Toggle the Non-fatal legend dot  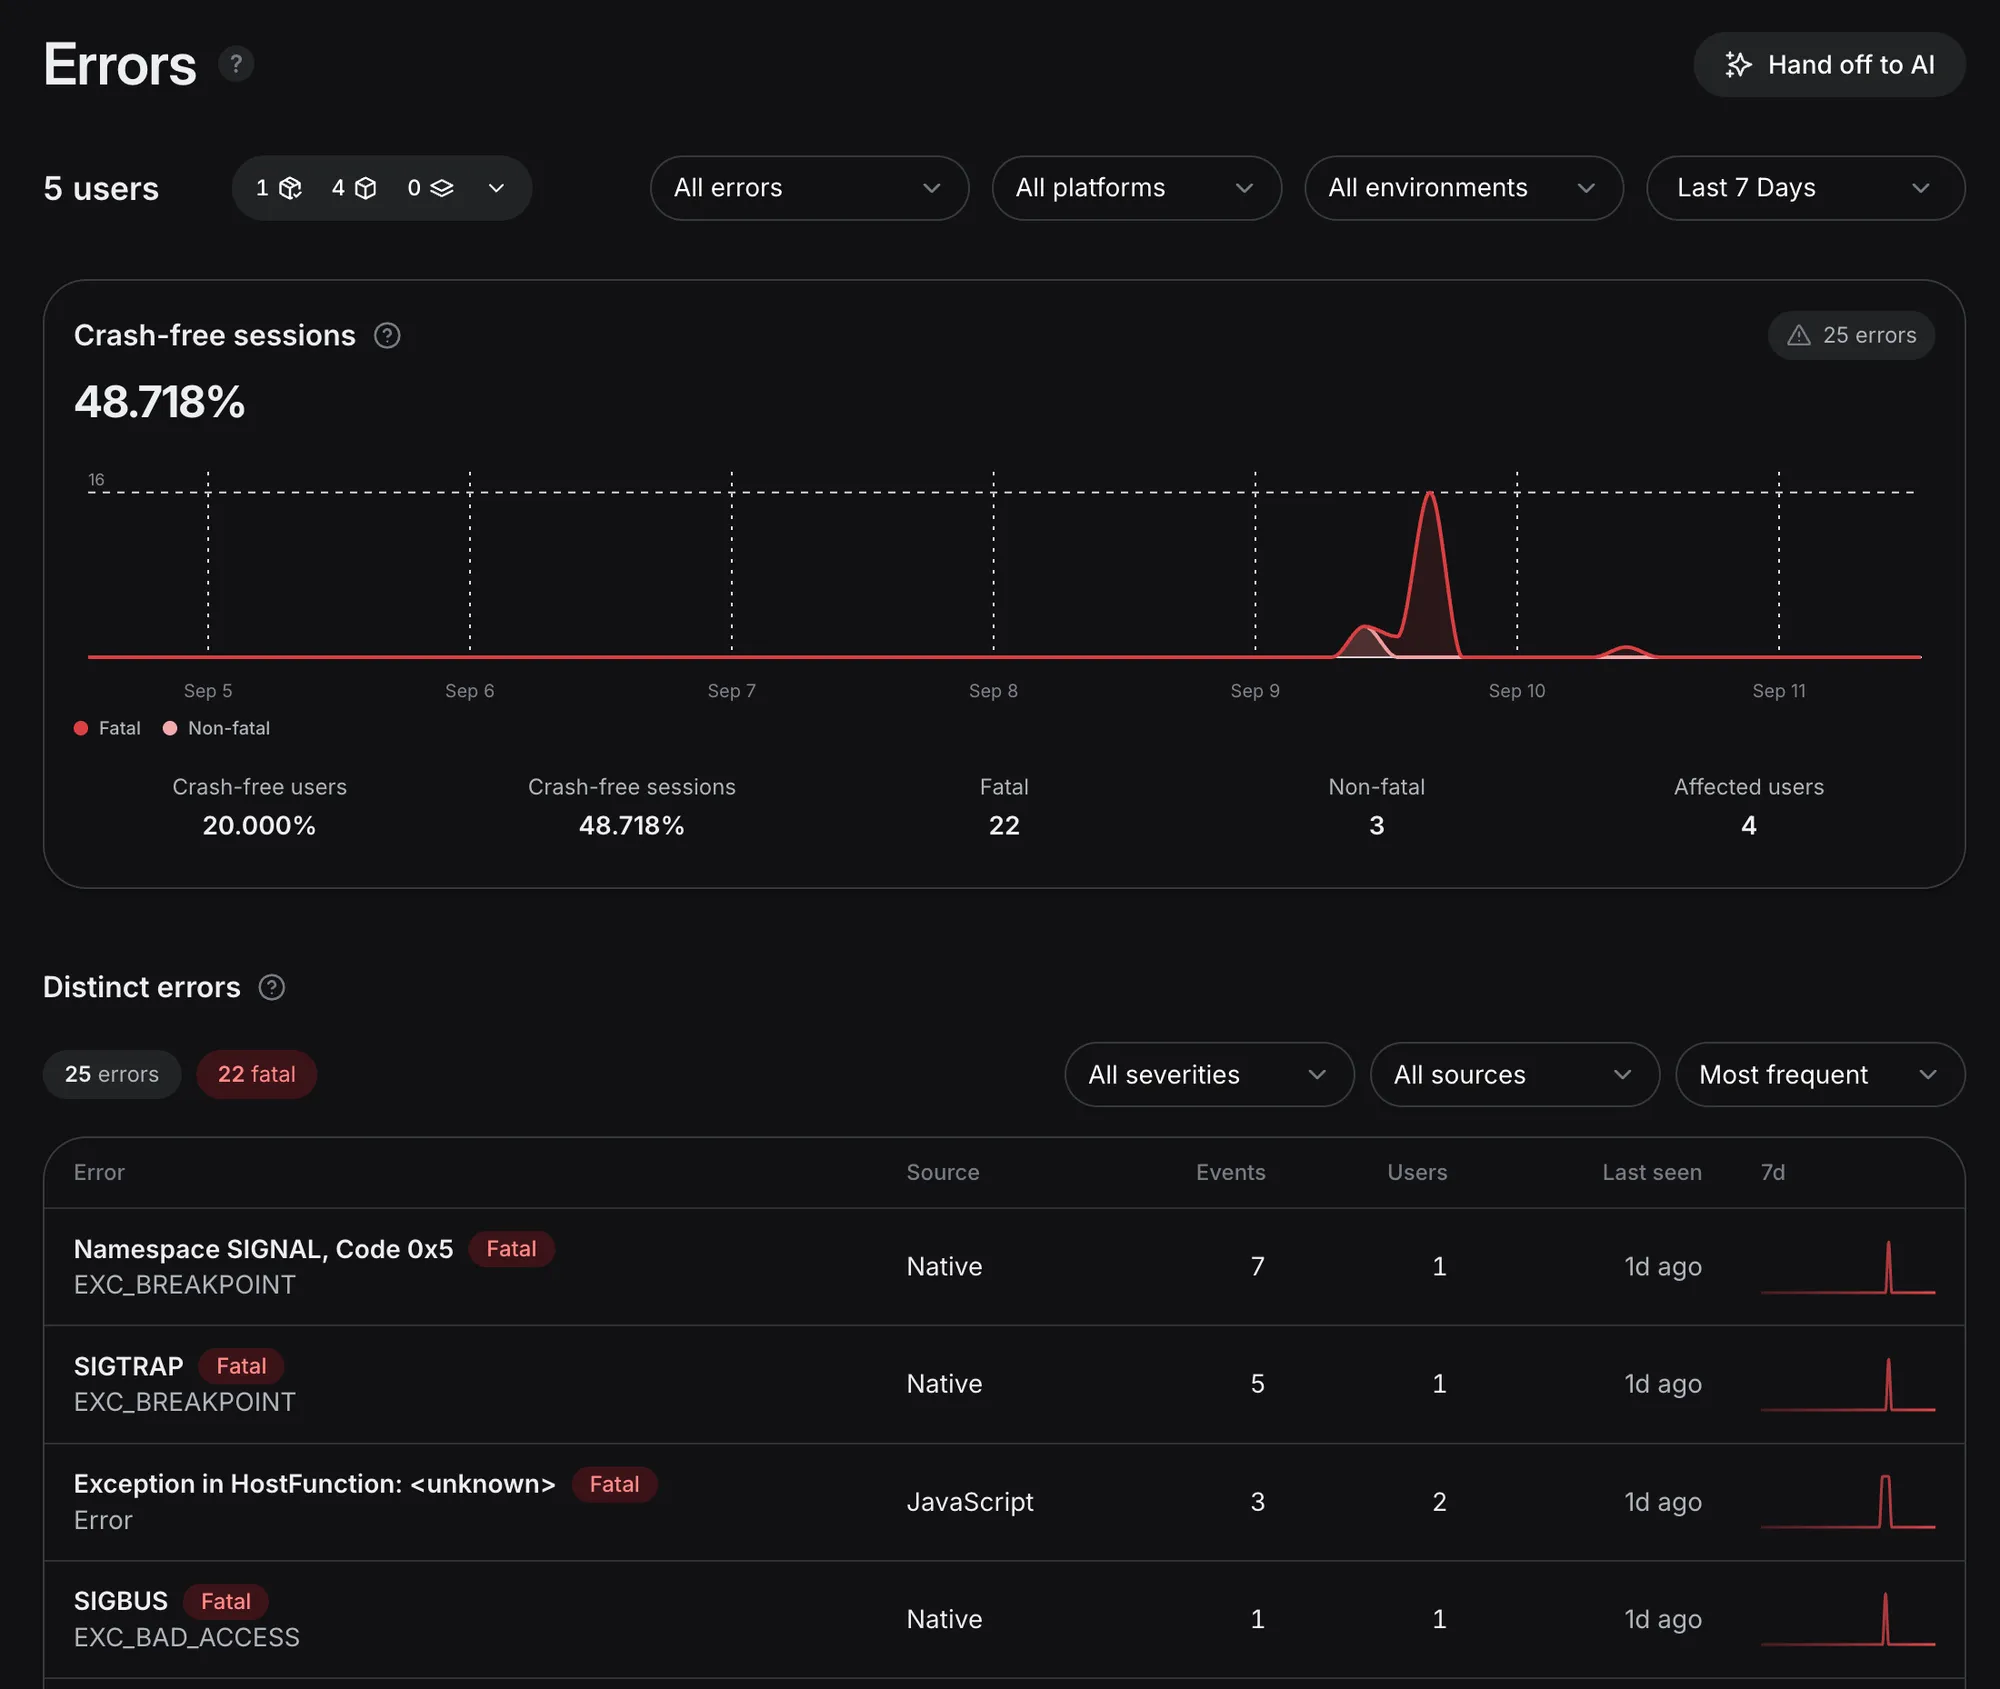[x=170, y=728]
